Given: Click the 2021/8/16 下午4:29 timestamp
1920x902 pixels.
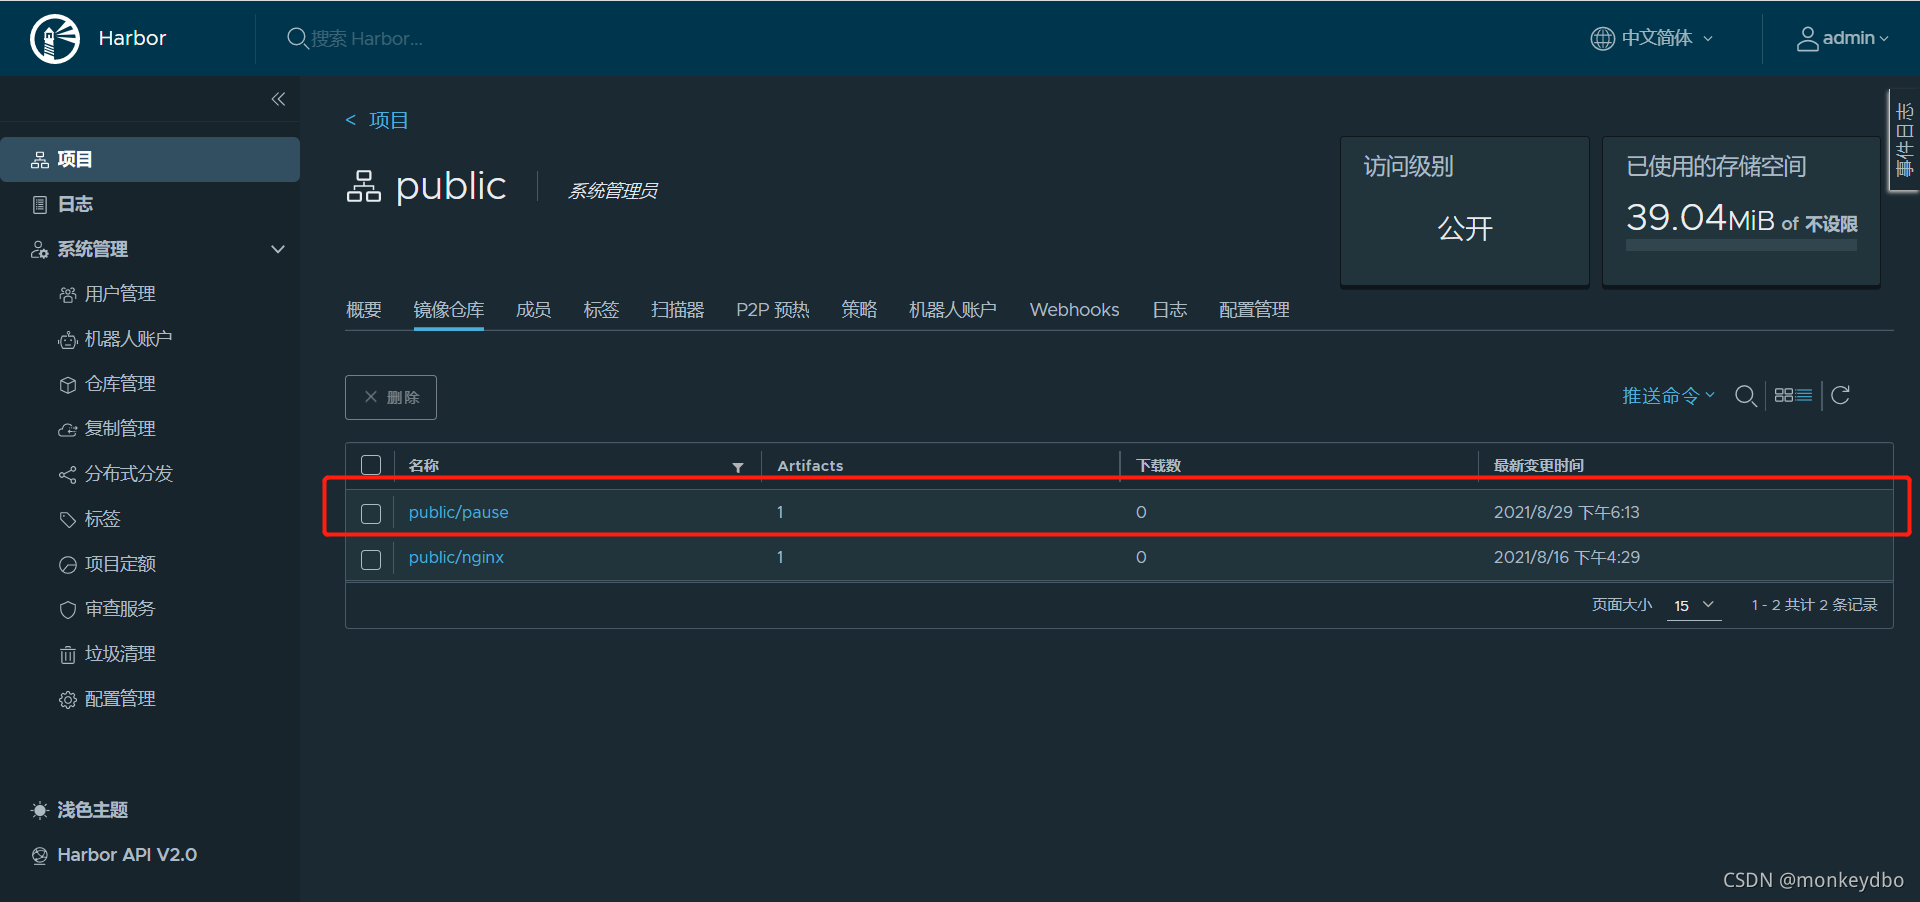Looking at the screenshot, I should click(1567, 557).
